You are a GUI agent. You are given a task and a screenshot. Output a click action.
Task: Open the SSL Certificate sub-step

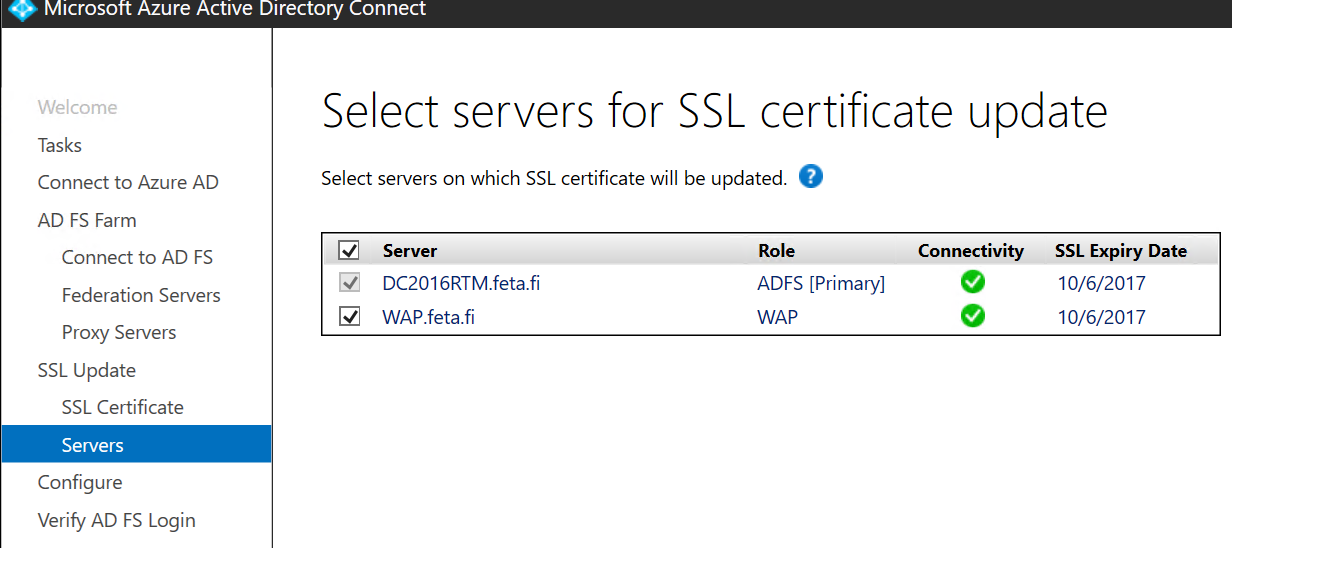[122, 407]
